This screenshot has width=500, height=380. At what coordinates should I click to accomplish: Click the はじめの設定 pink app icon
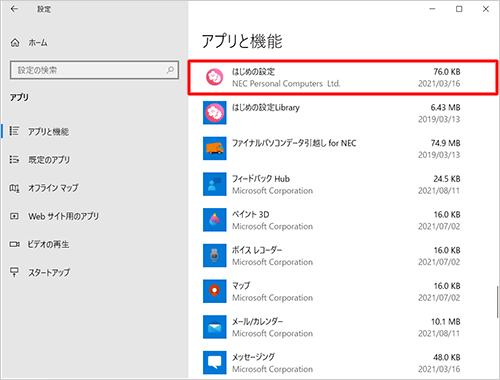(x=215, y=77)
